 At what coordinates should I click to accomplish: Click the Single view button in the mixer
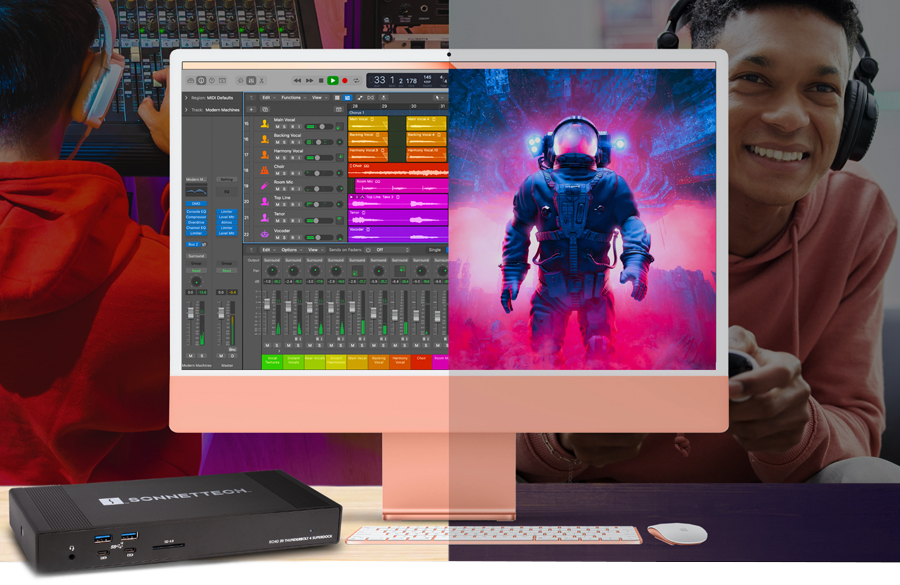(x=435, y=249)
